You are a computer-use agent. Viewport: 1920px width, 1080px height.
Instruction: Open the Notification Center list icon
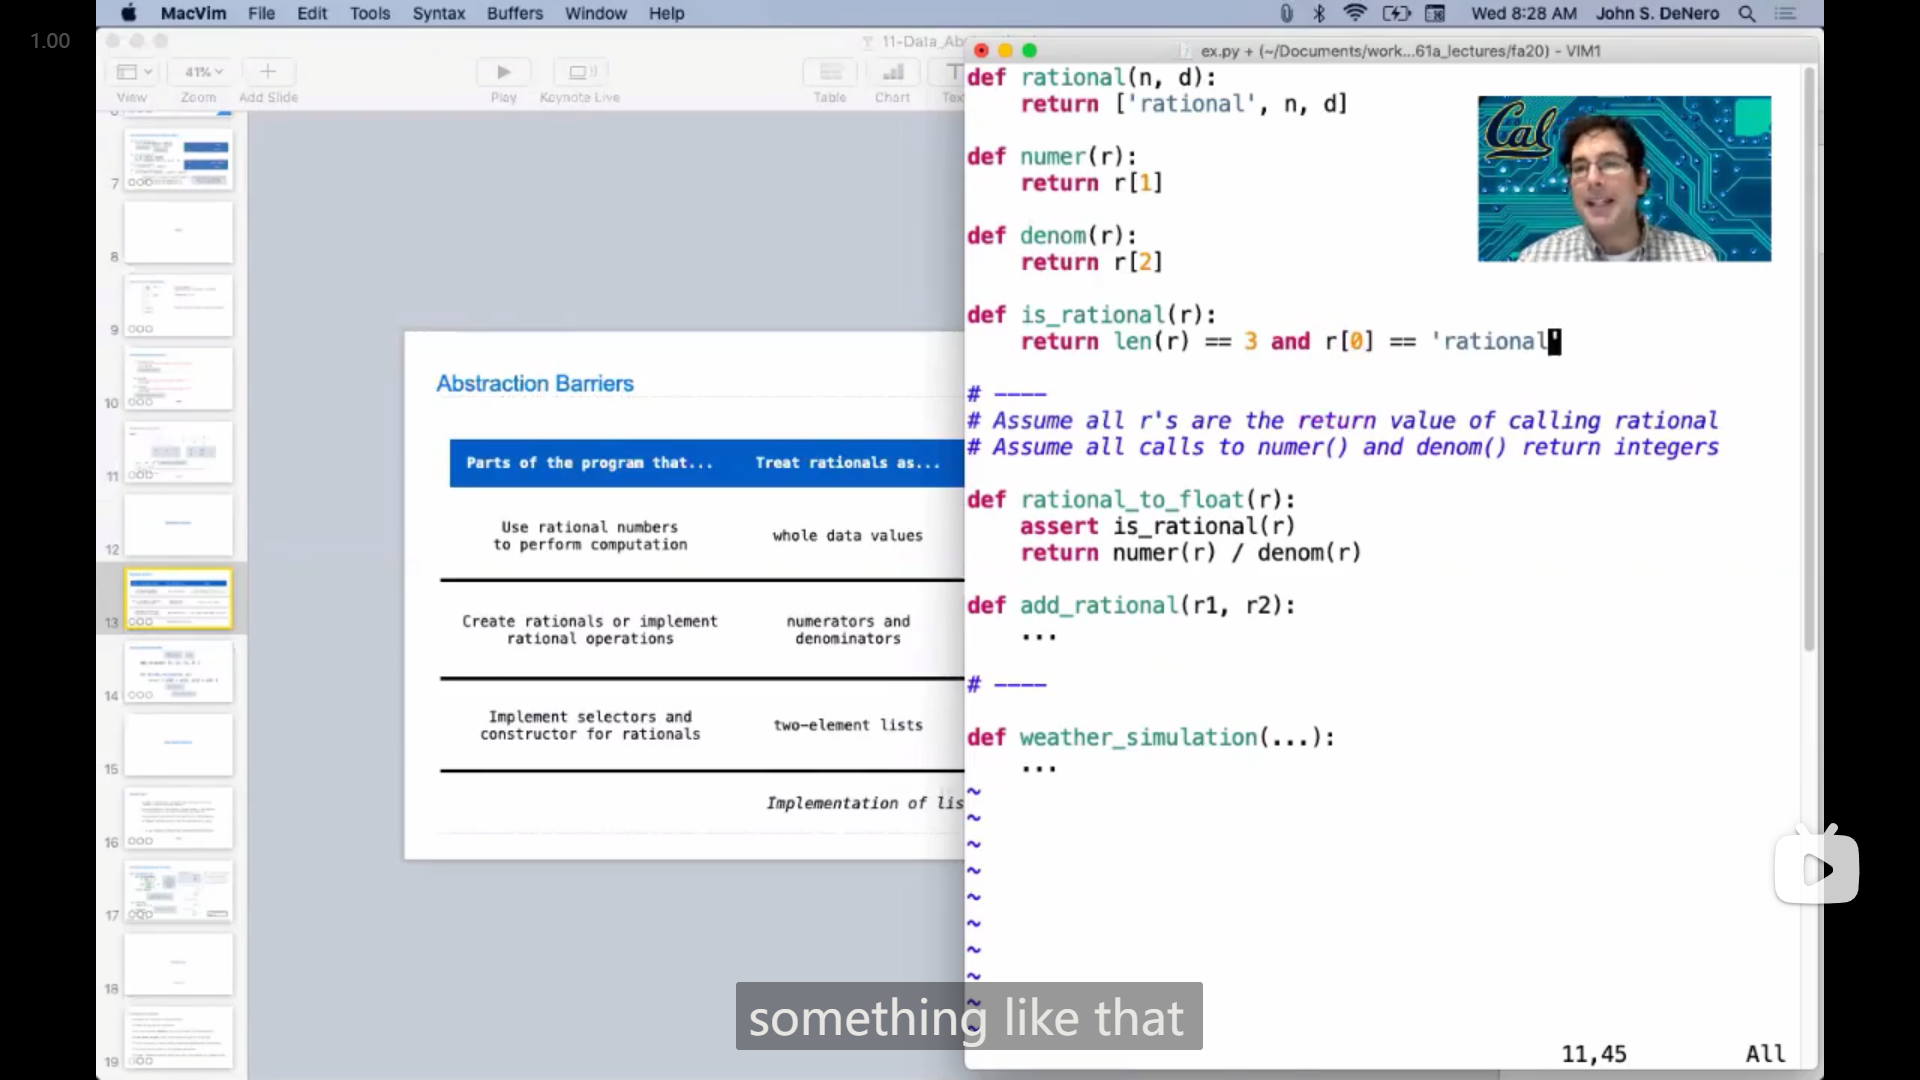click(x=1786, y=13)
